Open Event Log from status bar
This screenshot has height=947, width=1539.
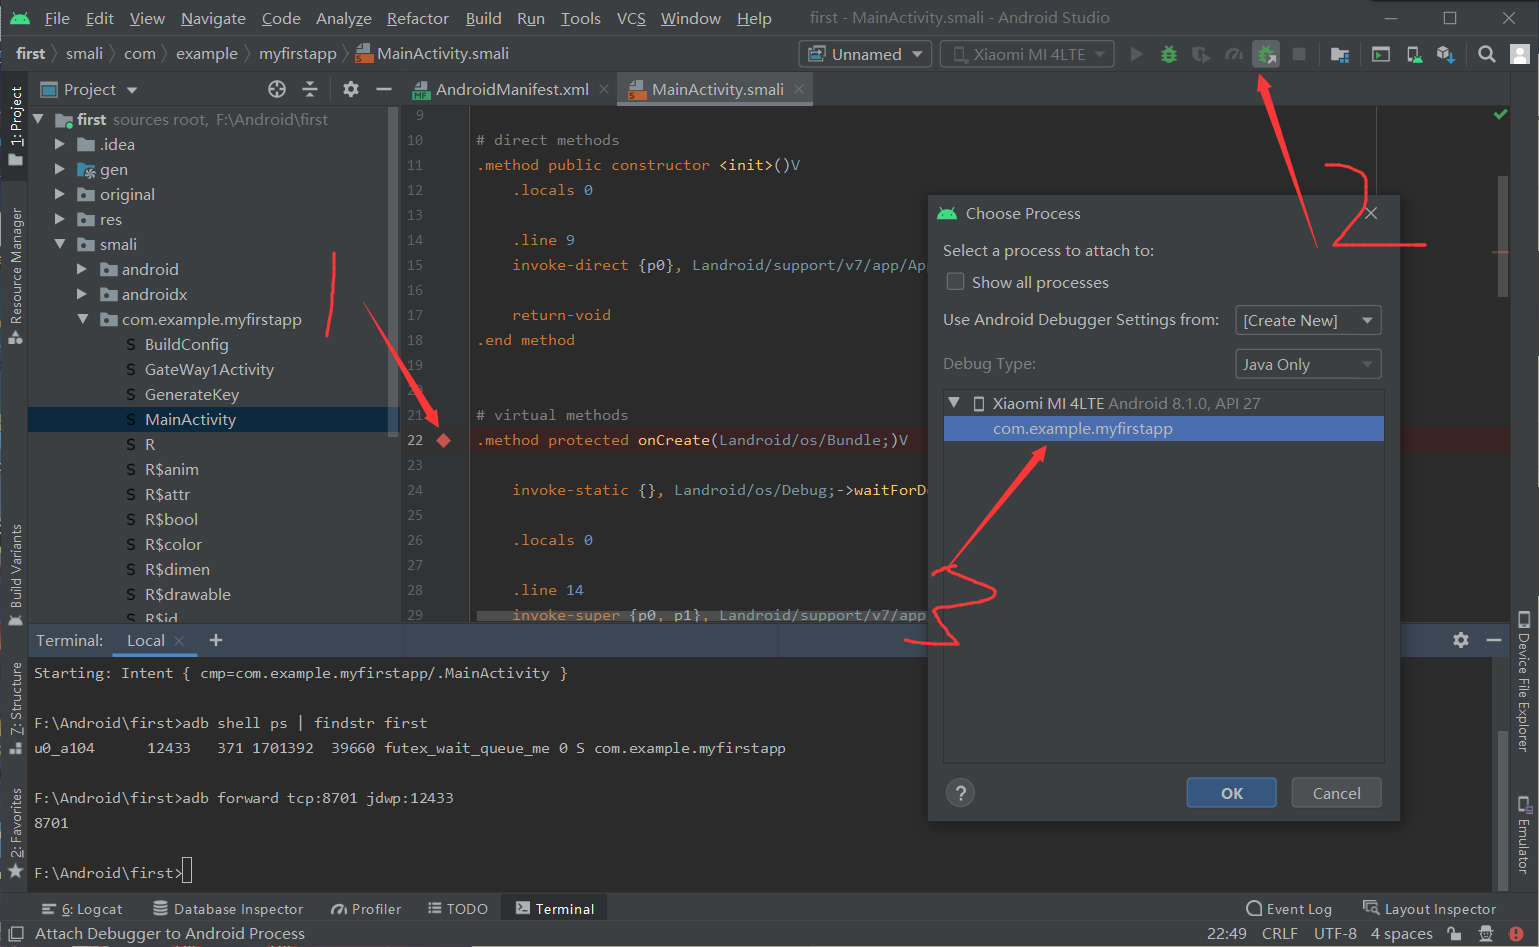(x=1289, y=909)
